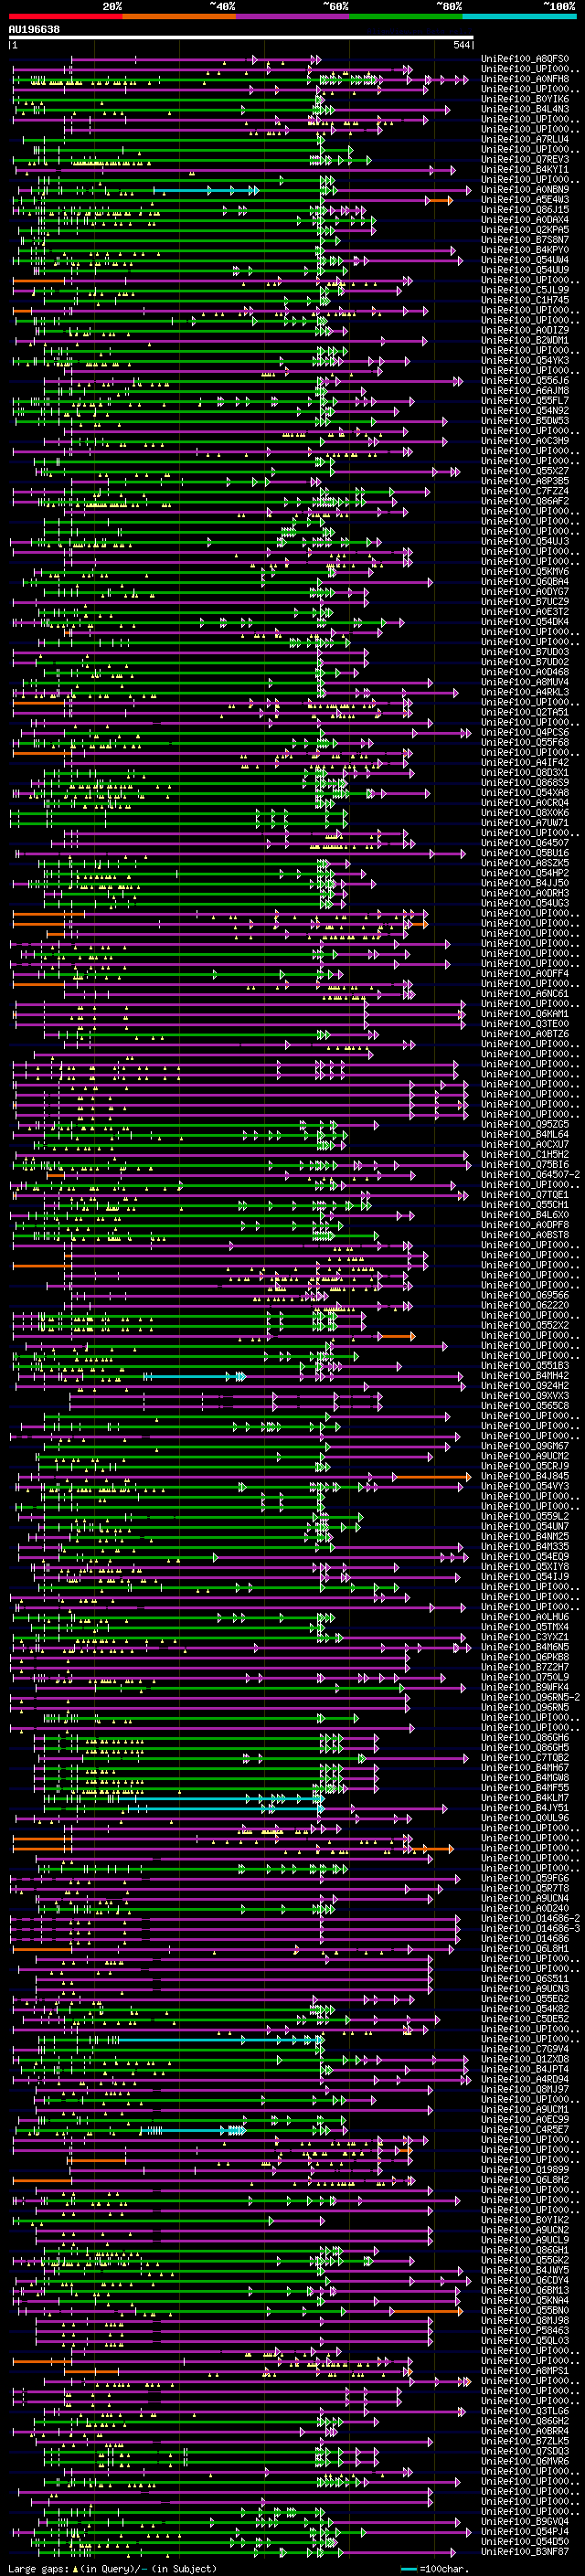
Task: View the UniRef100_Q6L8H1 alignment label
Action: point(525,1948)
